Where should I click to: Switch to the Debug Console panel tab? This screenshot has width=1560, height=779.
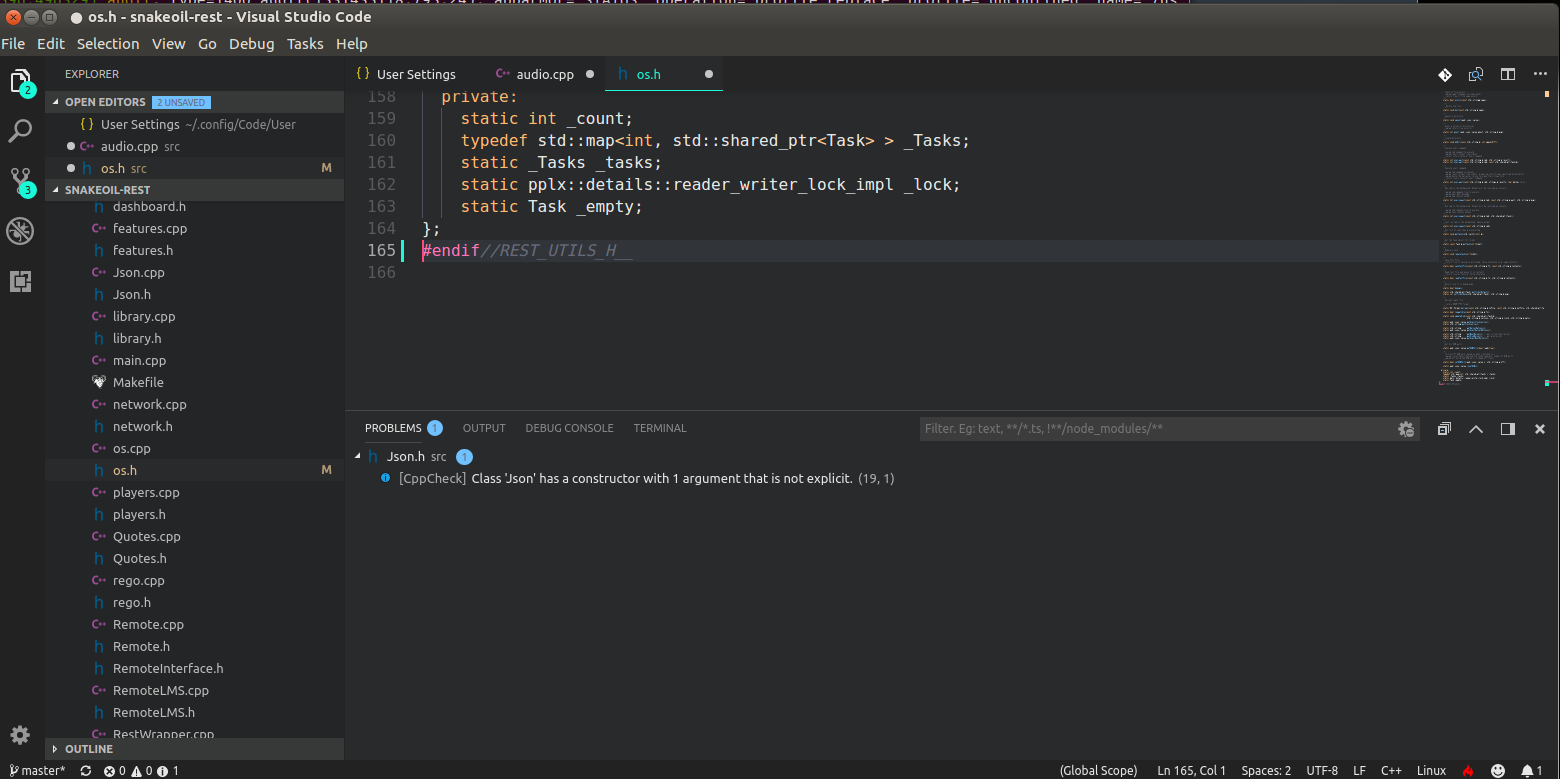pos(569,428)
